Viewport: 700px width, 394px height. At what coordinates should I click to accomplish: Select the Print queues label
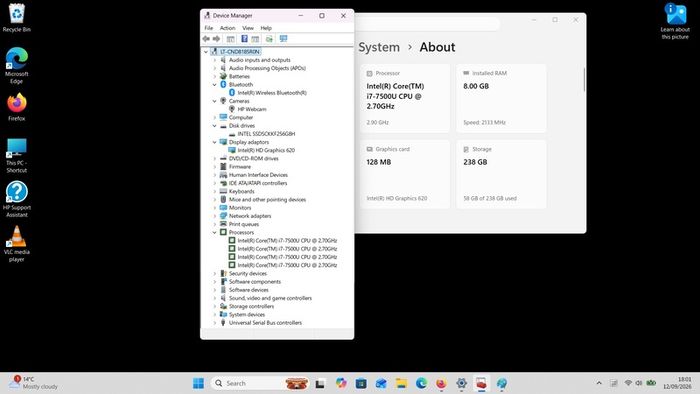(244, 224)
